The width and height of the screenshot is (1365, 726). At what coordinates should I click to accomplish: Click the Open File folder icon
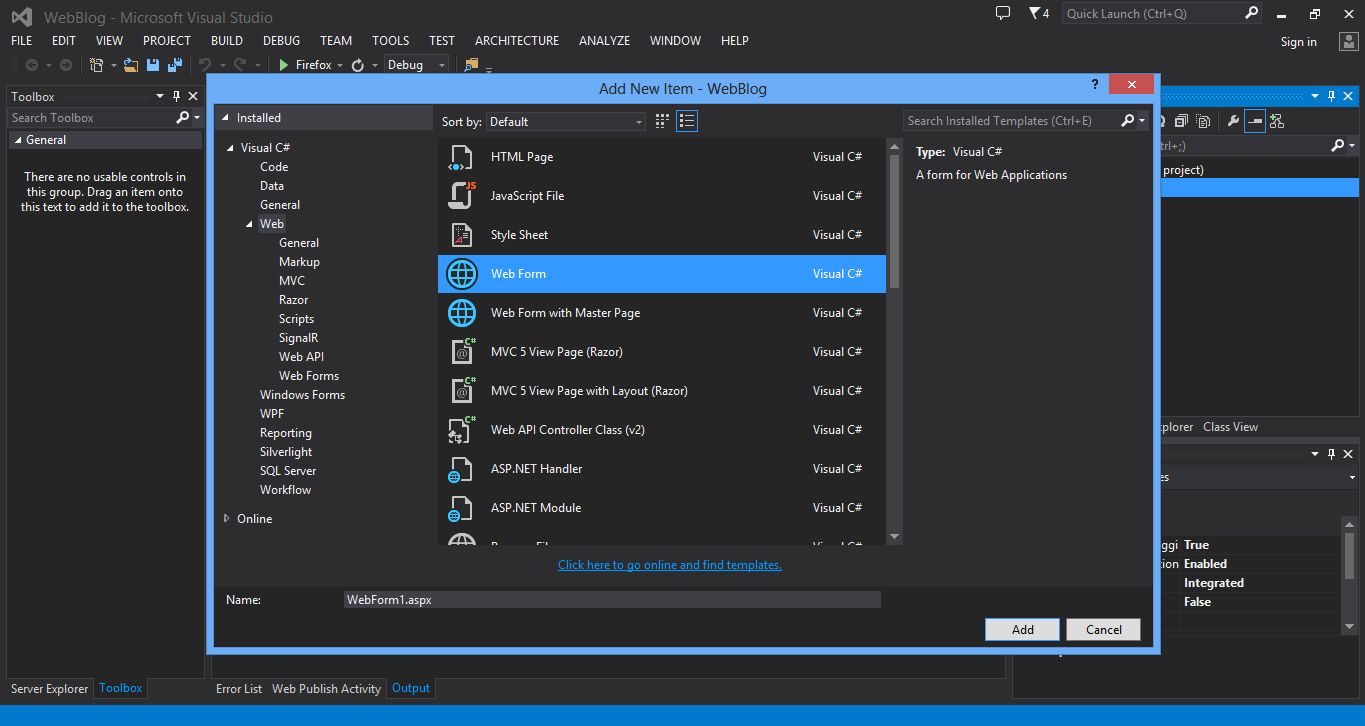[131, 65]
